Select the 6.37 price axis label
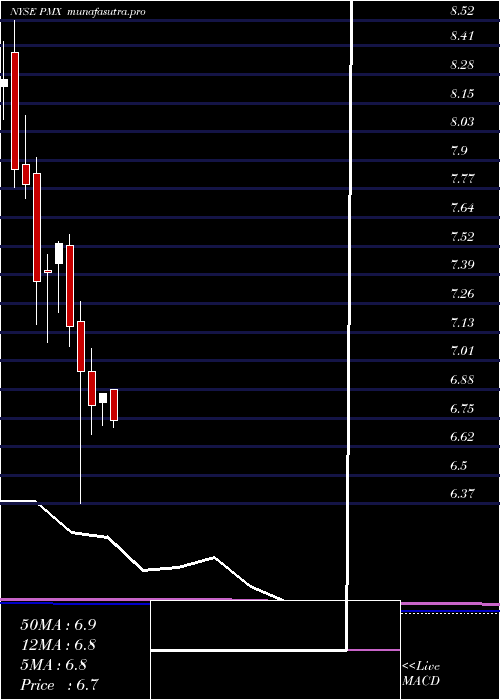 pyautogui.click(x=462, y=493)
